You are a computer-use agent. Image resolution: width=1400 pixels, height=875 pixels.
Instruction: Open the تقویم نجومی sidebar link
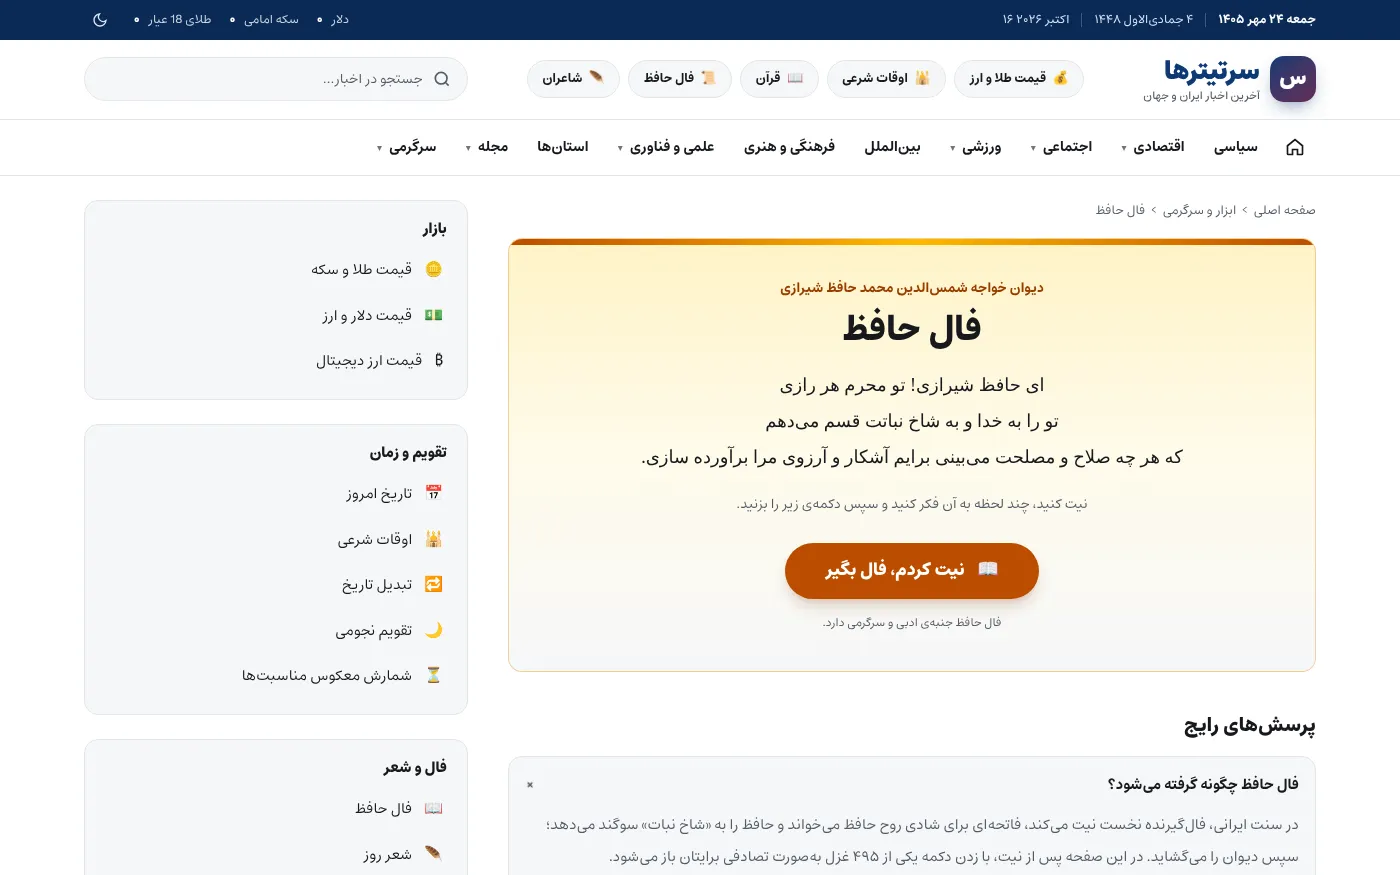pyautogui.click(x=374, y=630)
